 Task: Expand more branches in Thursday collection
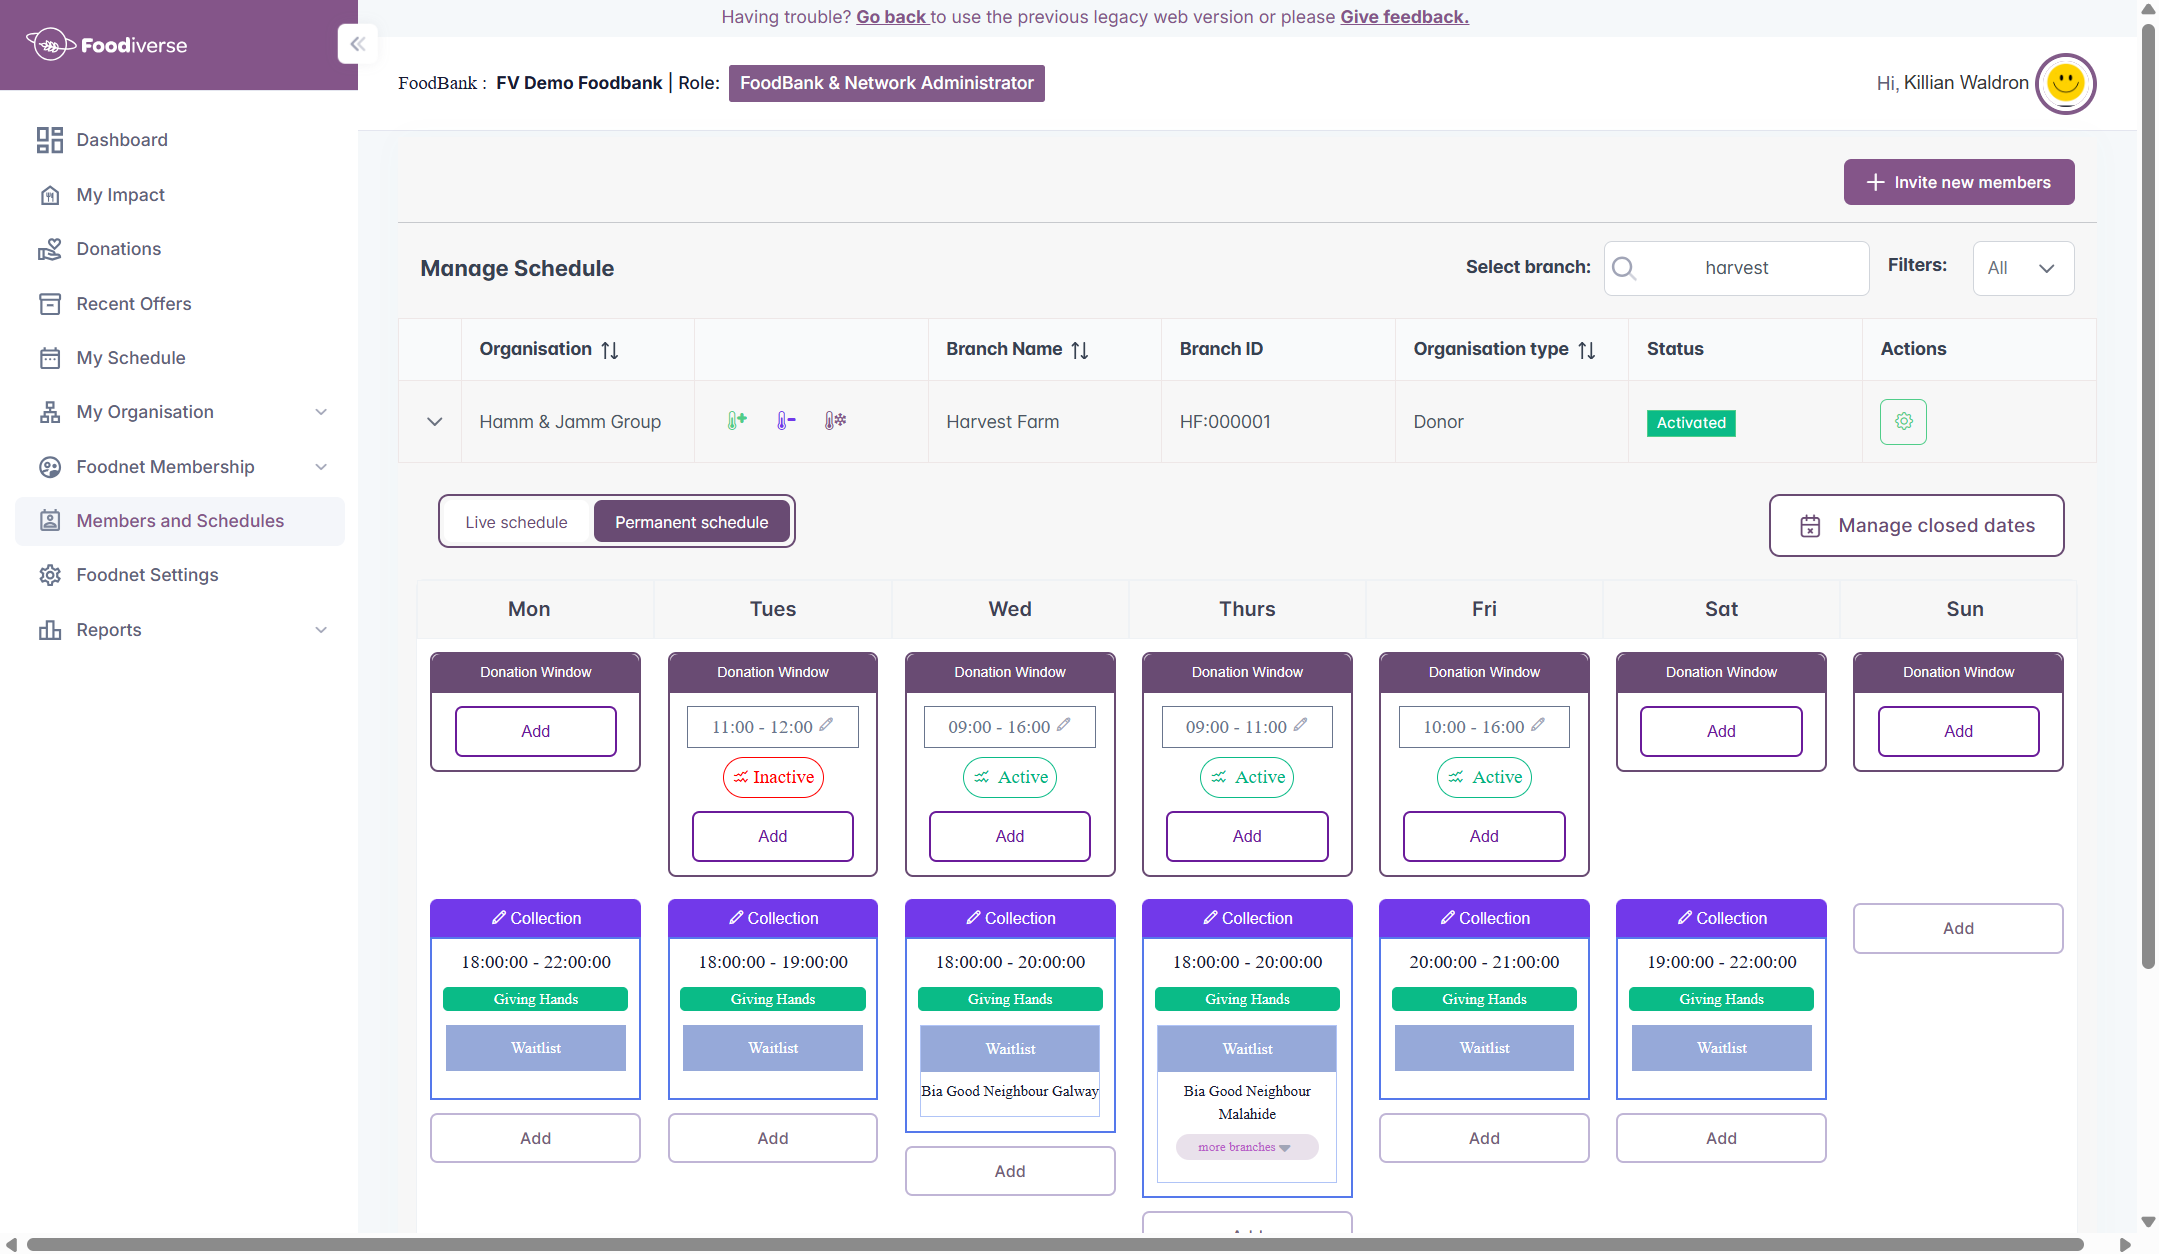(x=1245, y=1147)
